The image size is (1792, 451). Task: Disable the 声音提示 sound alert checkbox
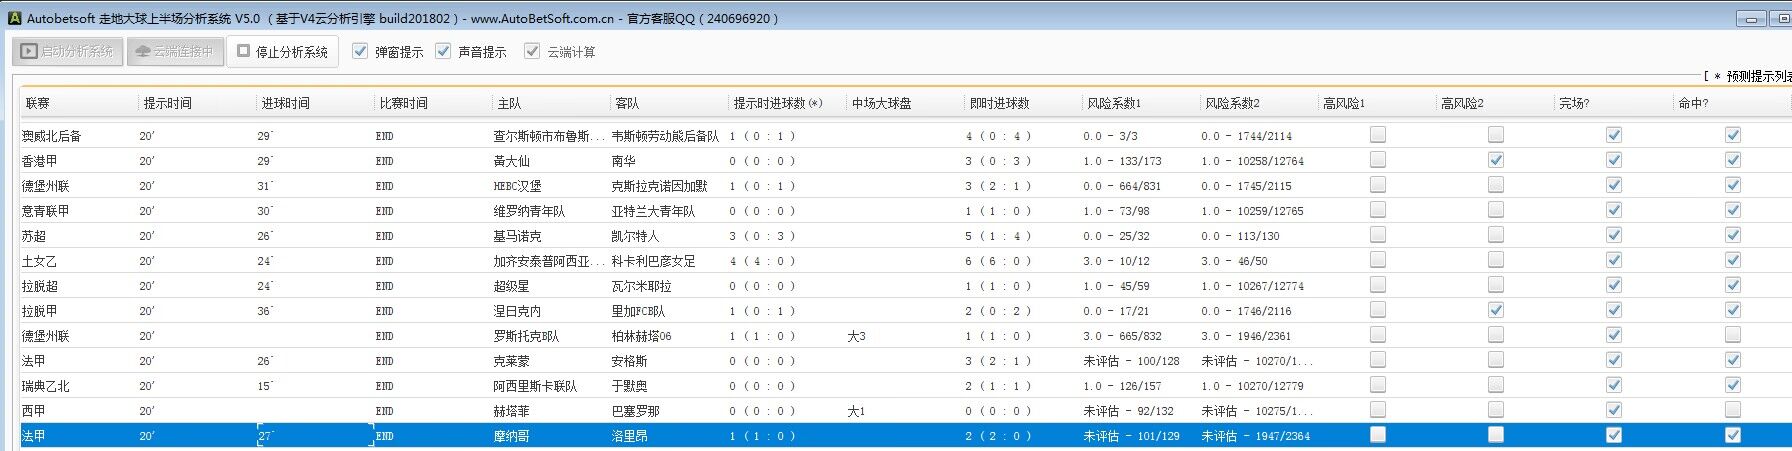click(x=444, y=51)
